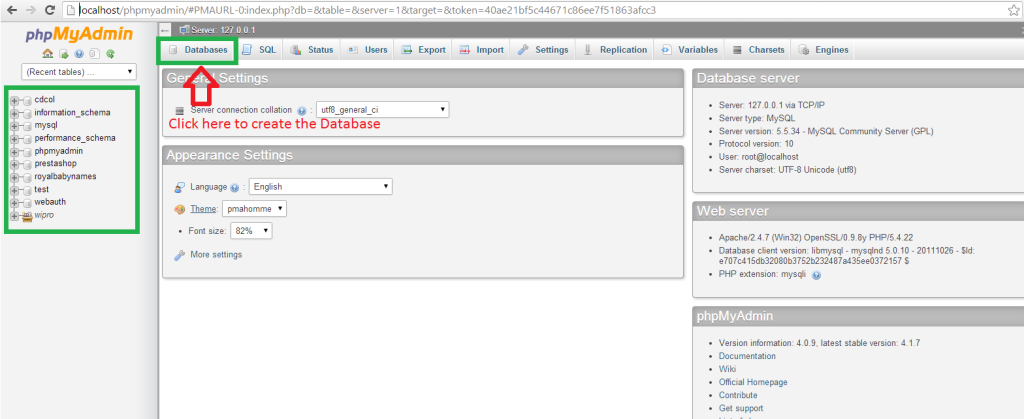Bookmark page with the star icon
The height and width of the screenshot is (419, 1024).
(x=1013, y=10)
